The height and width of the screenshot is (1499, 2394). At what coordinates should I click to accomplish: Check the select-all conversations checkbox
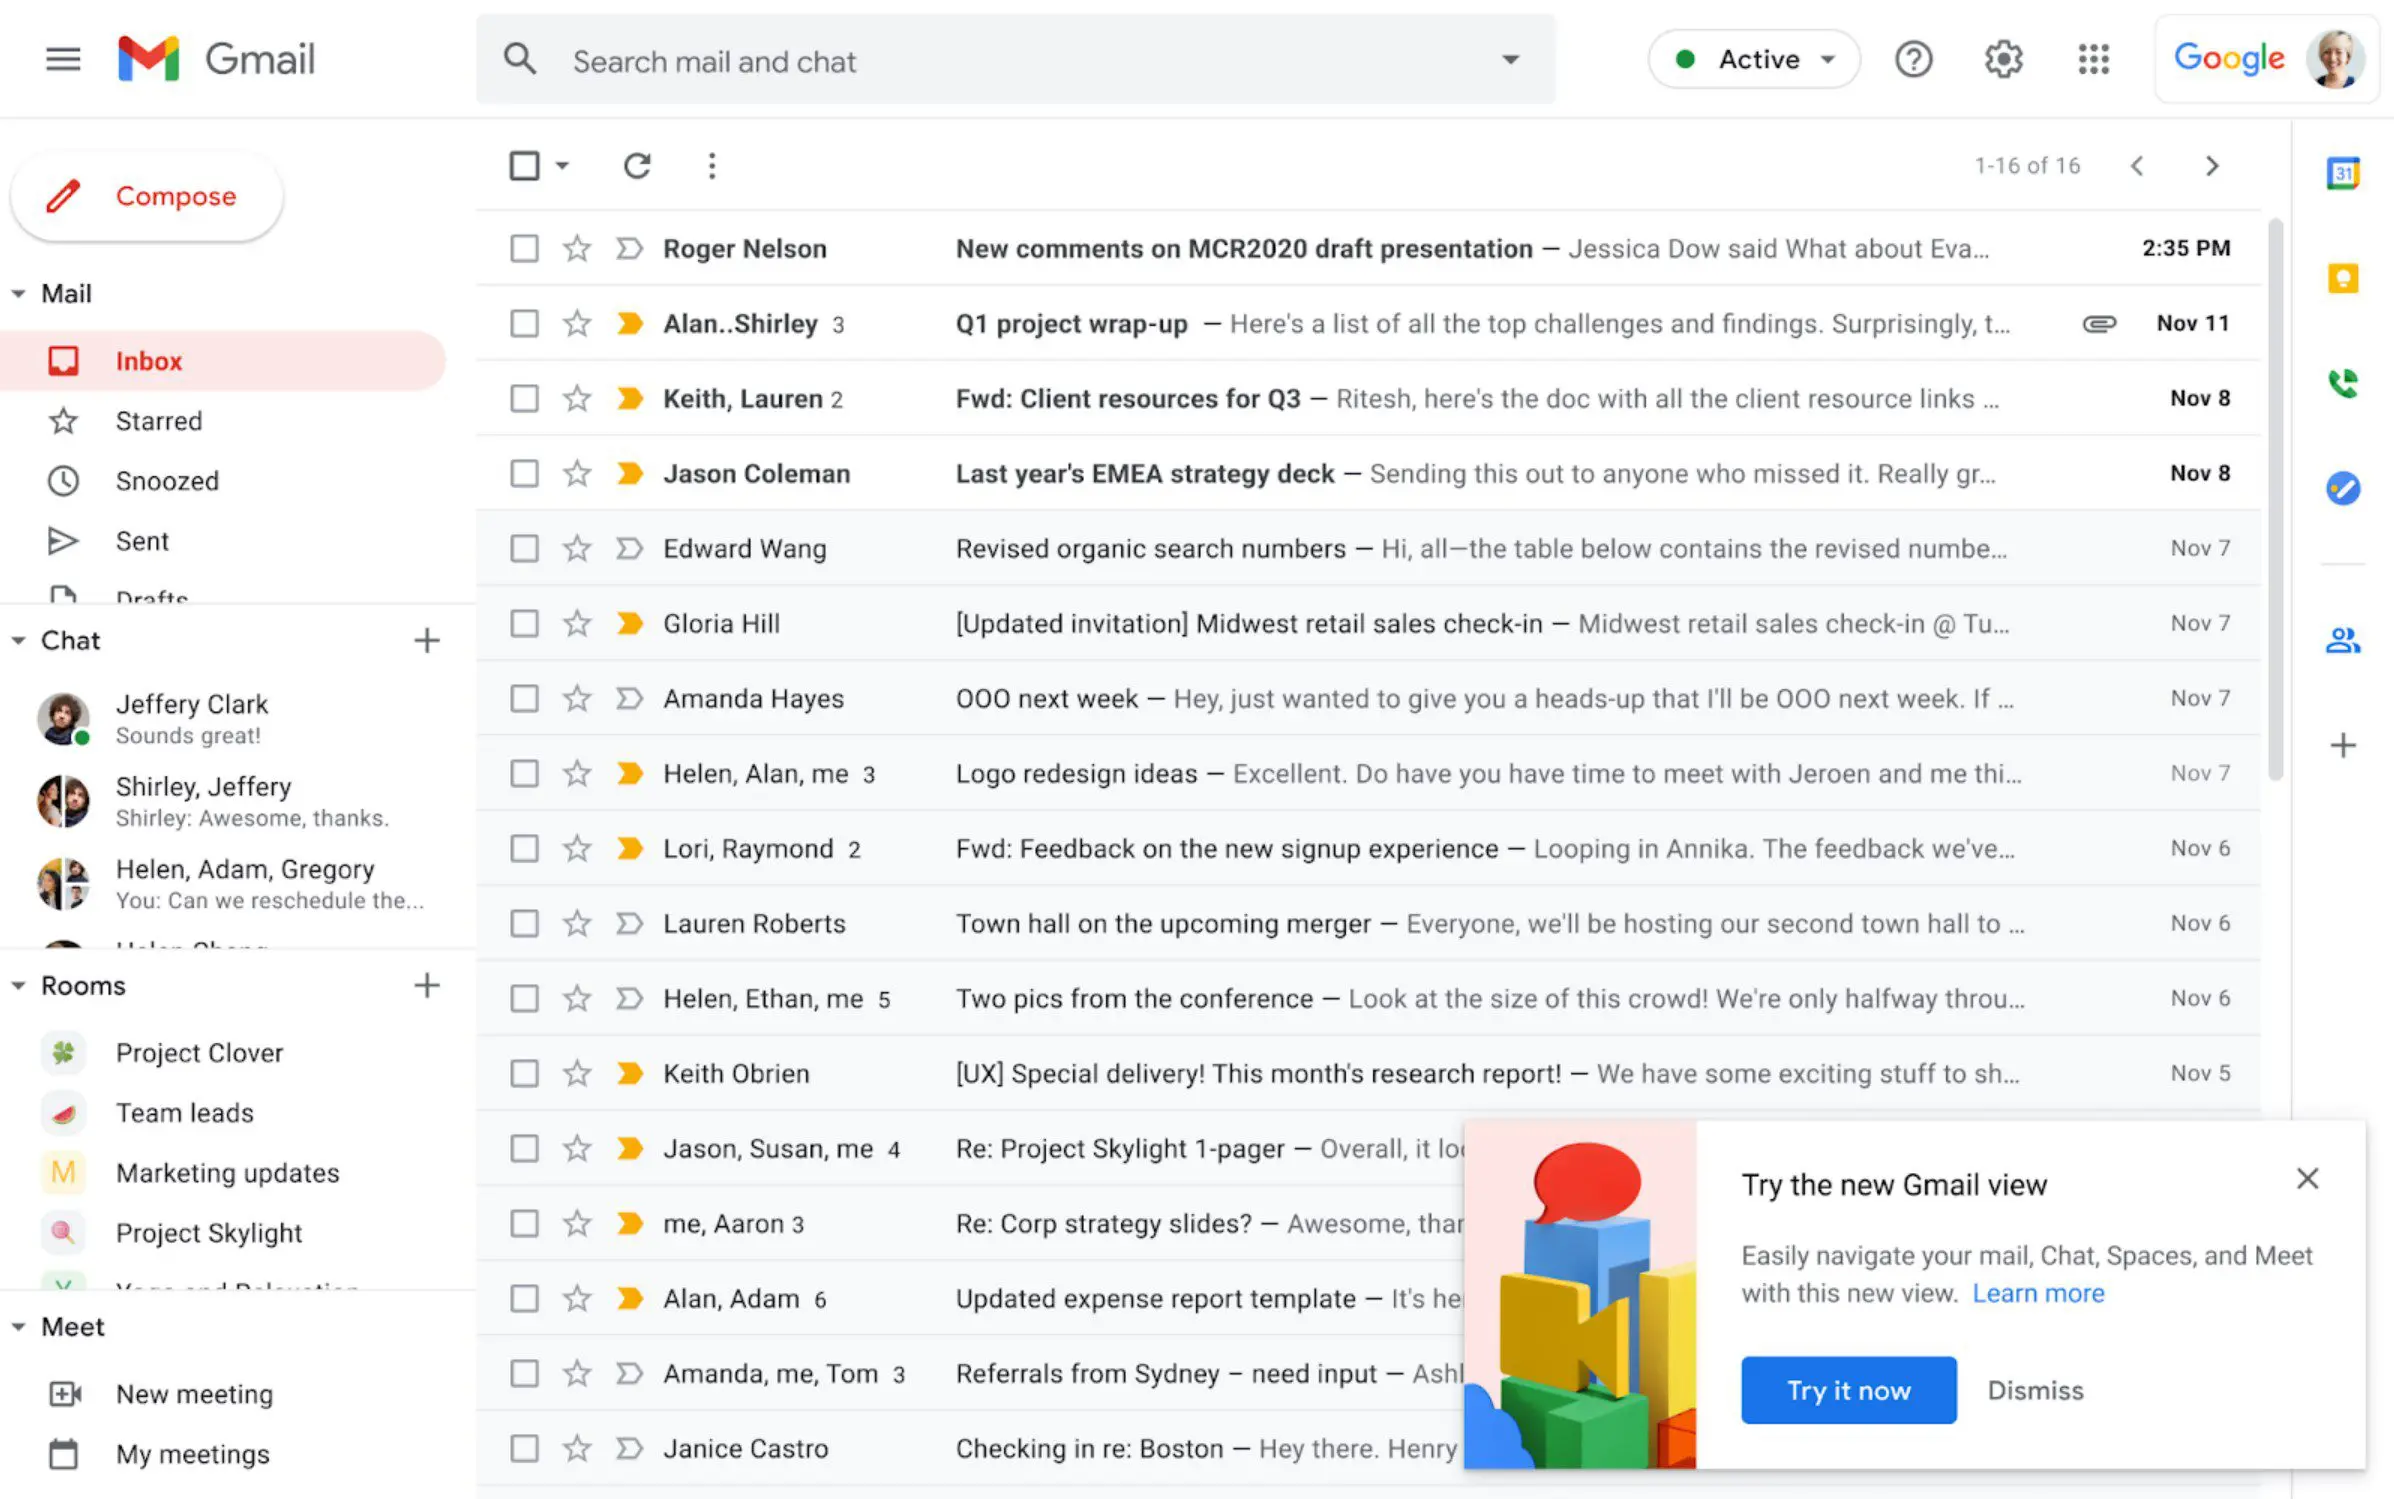(x=524, y=165)
